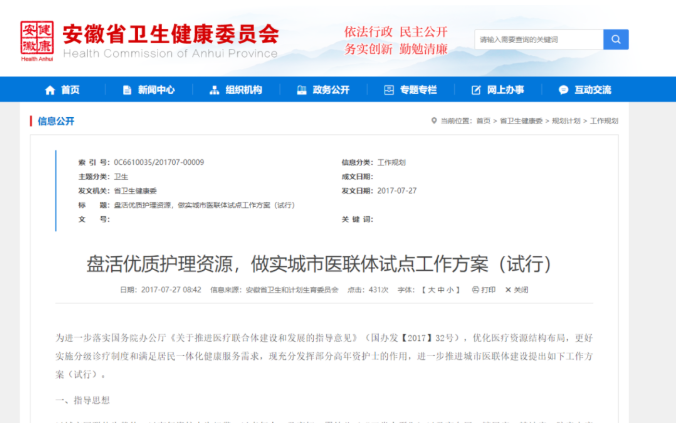The image size is (677, 425).
Task: Focus the keyword search input field
Action: [538, 39]
